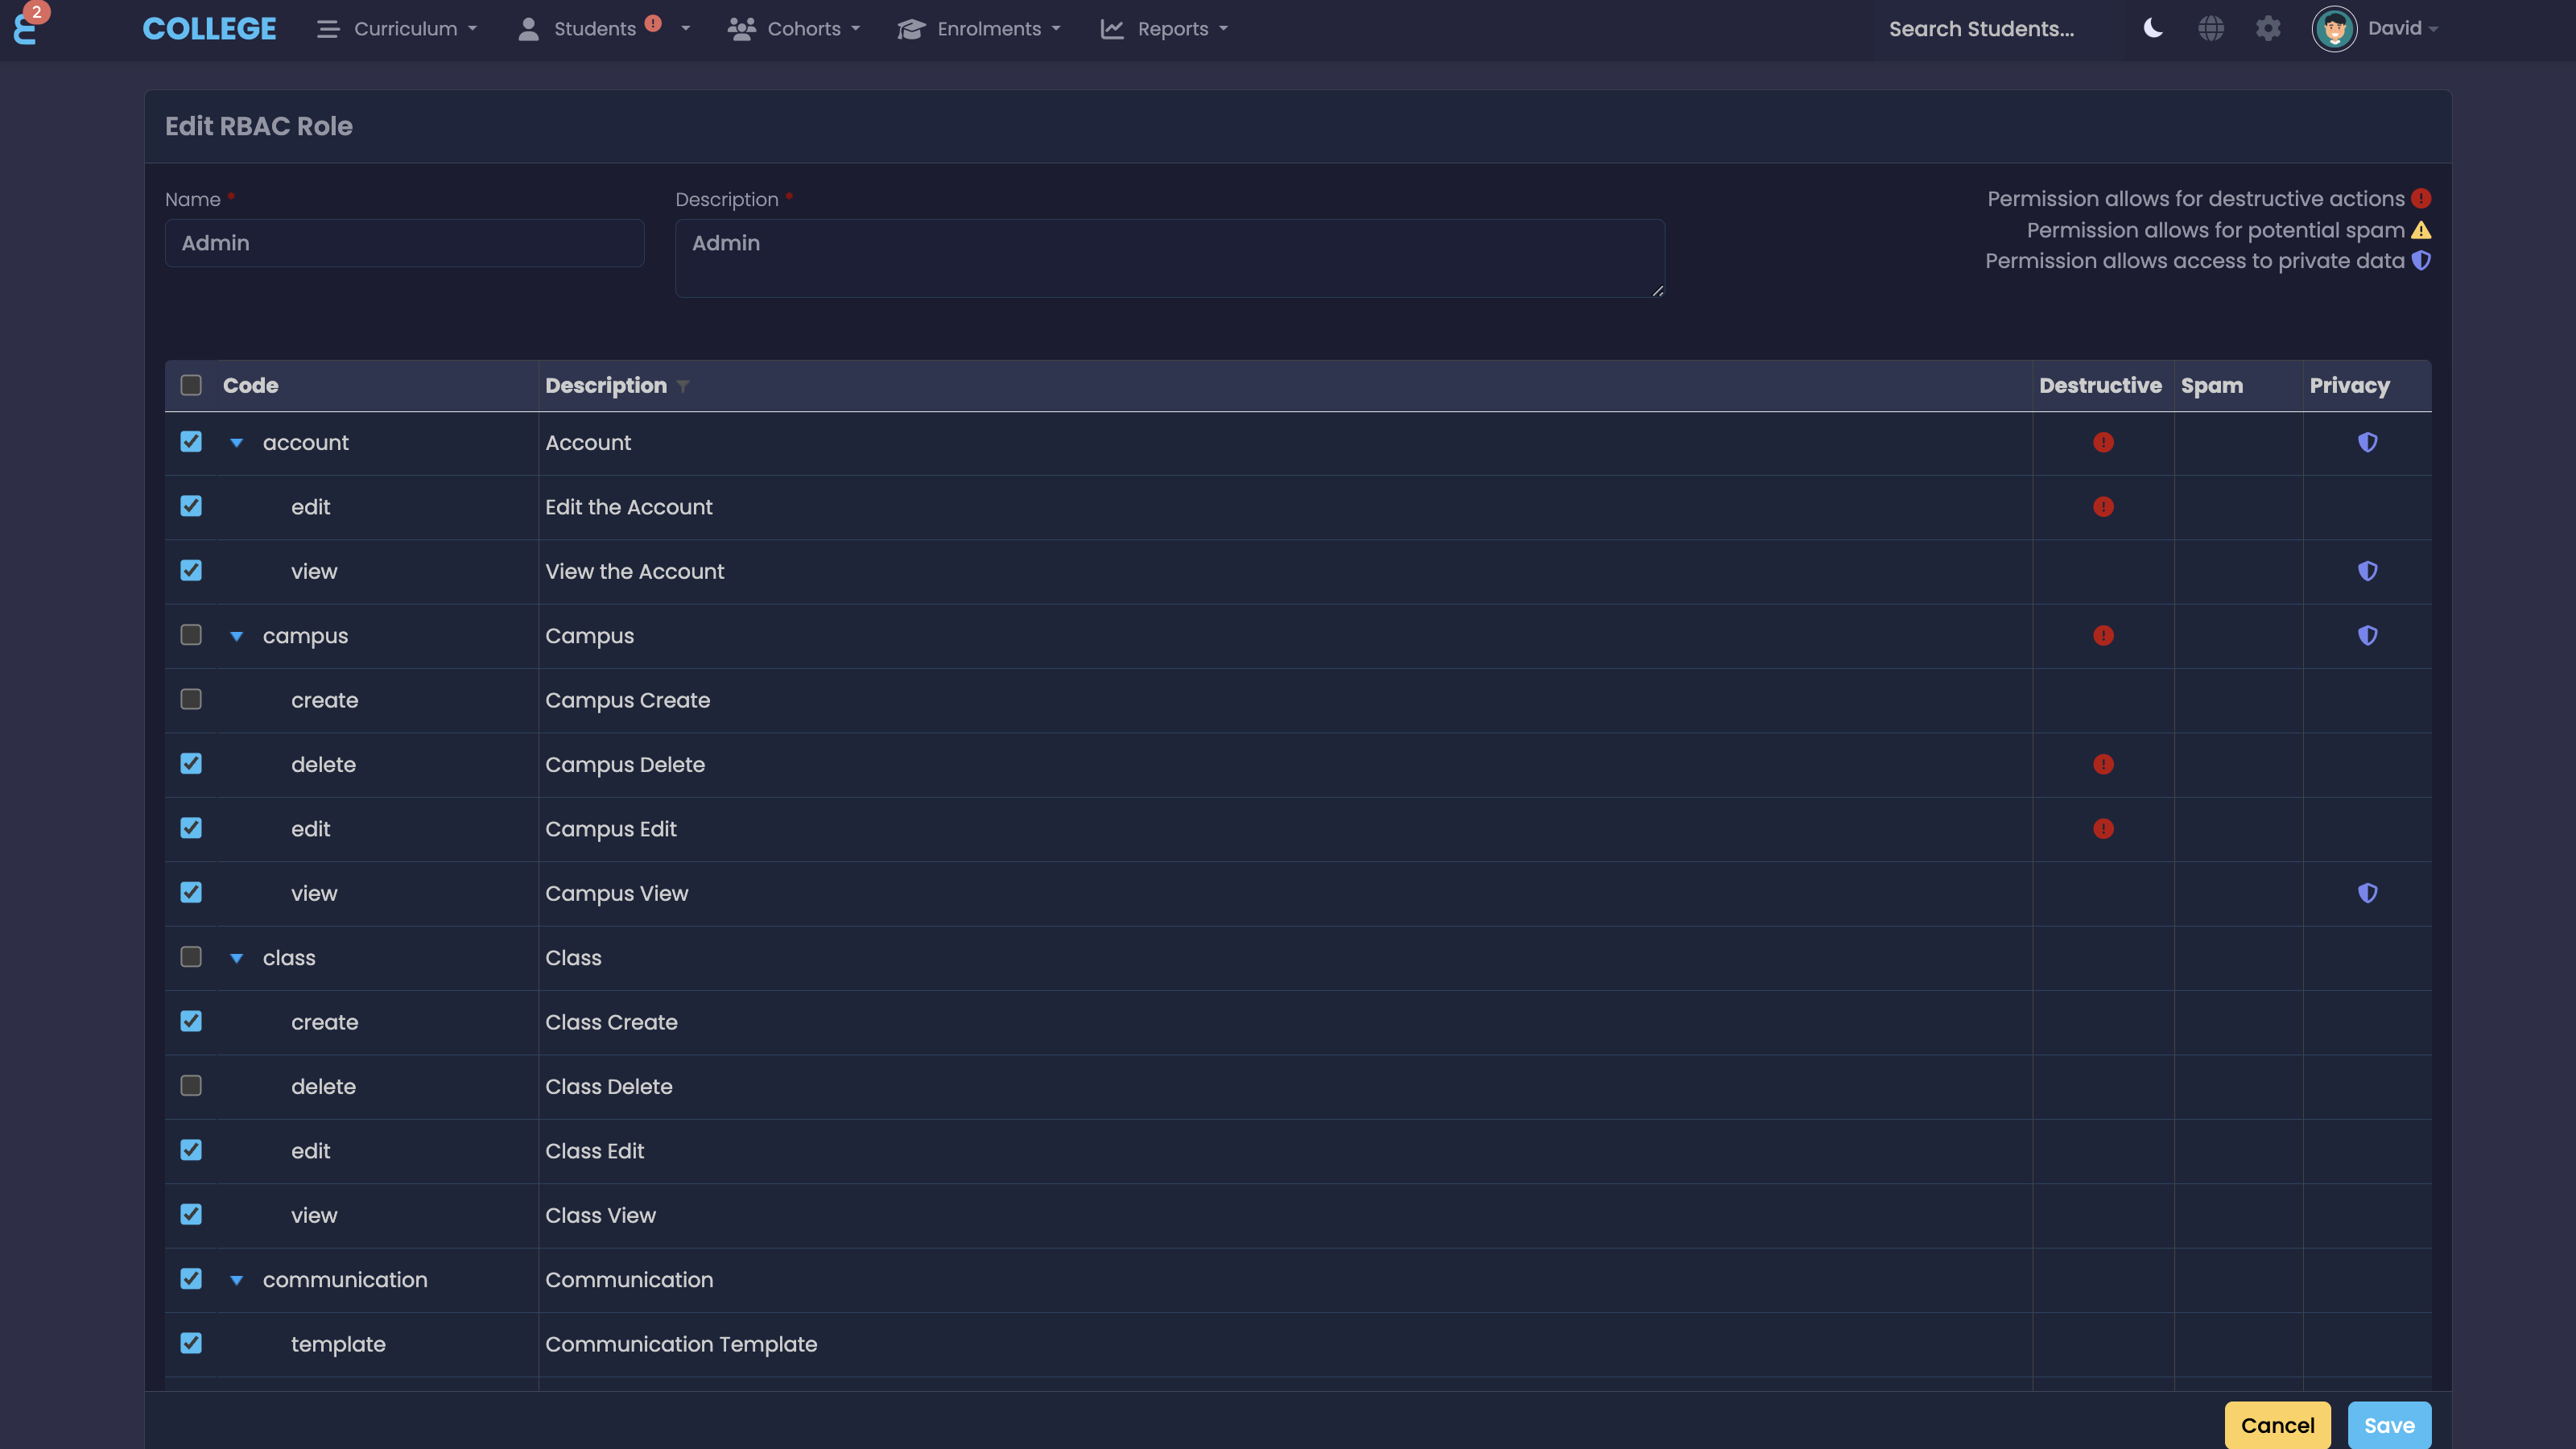Toggle the select-all checkbox in table header
Screen dimensions: 2576x1449
[x=191, y=385]
